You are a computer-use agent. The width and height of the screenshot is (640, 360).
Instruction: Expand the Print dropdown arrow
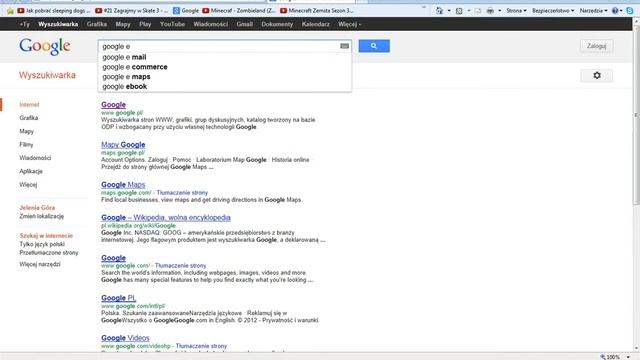click(500, 11)
